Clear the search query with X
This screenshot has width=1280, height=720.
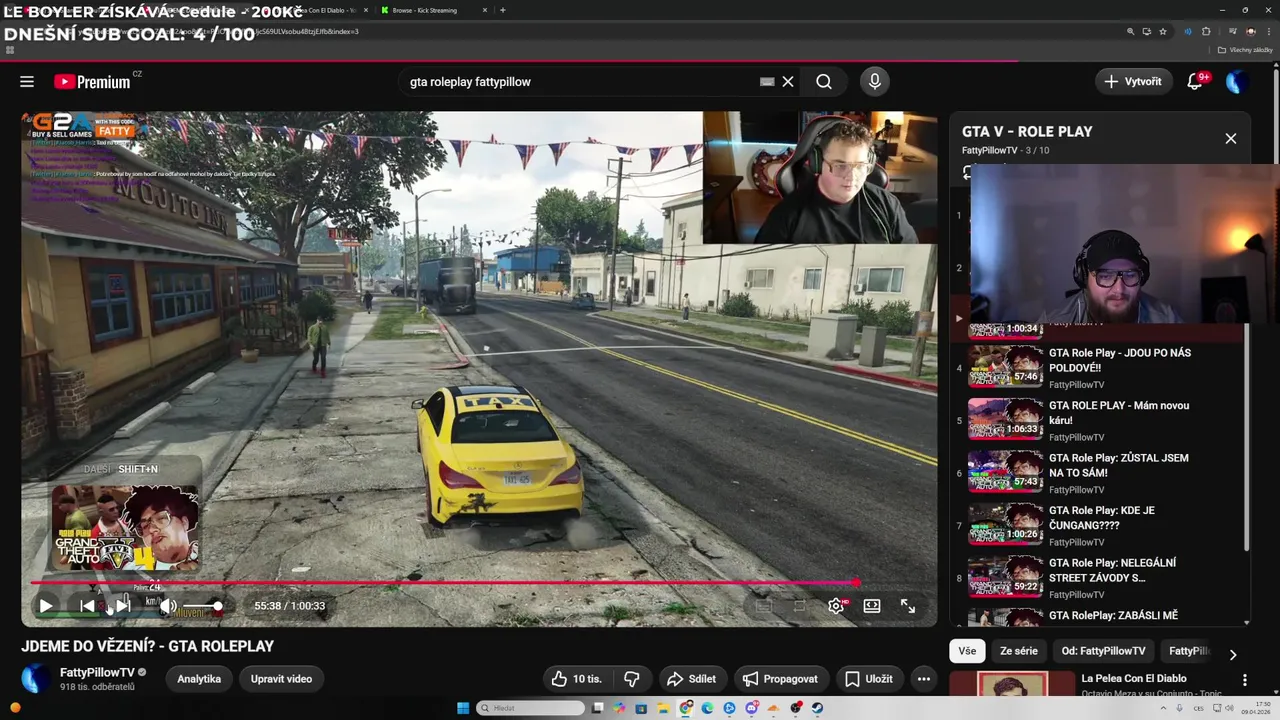click(x=788, y=82)
